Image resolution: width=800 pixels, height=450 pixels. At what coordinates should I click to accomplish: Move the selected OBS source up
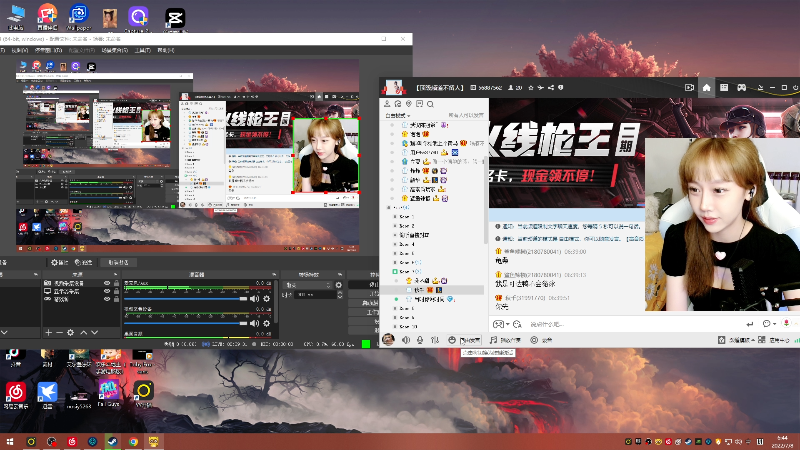pos(84,332)
